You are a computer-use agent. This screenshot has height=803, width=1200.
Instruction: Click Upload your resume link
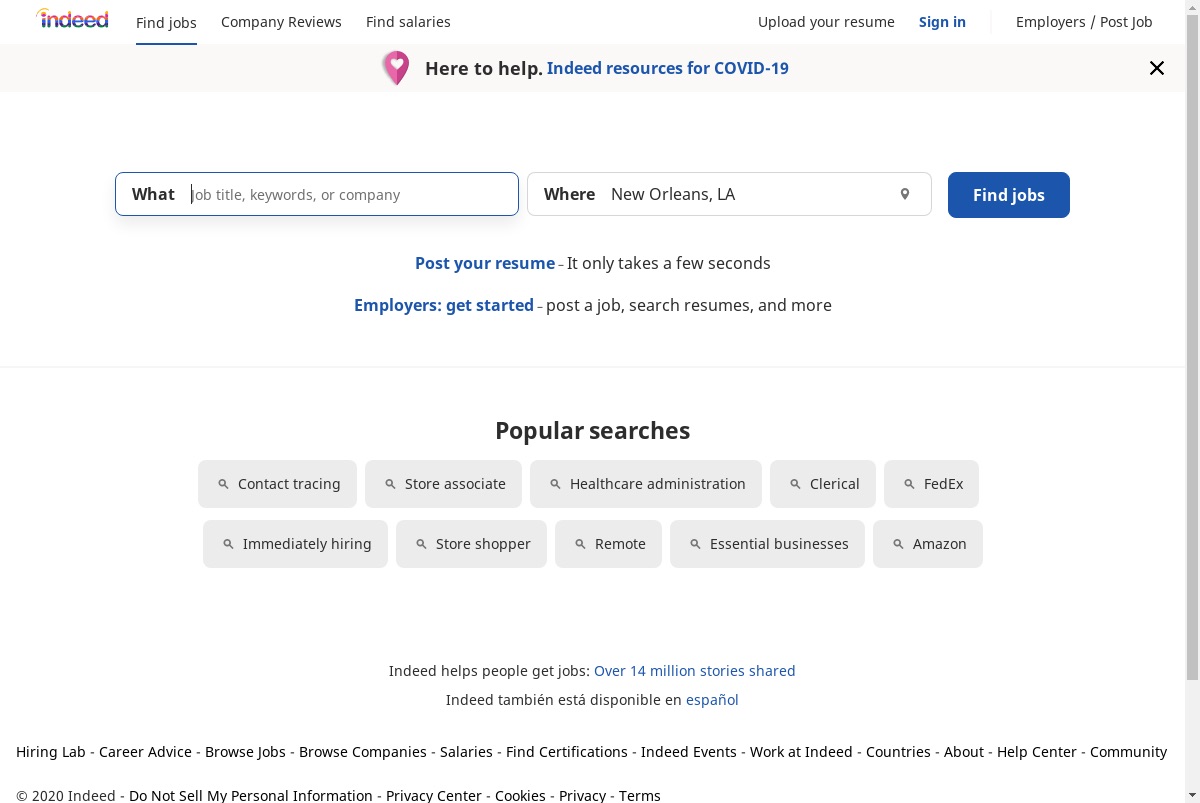[826, 22]
